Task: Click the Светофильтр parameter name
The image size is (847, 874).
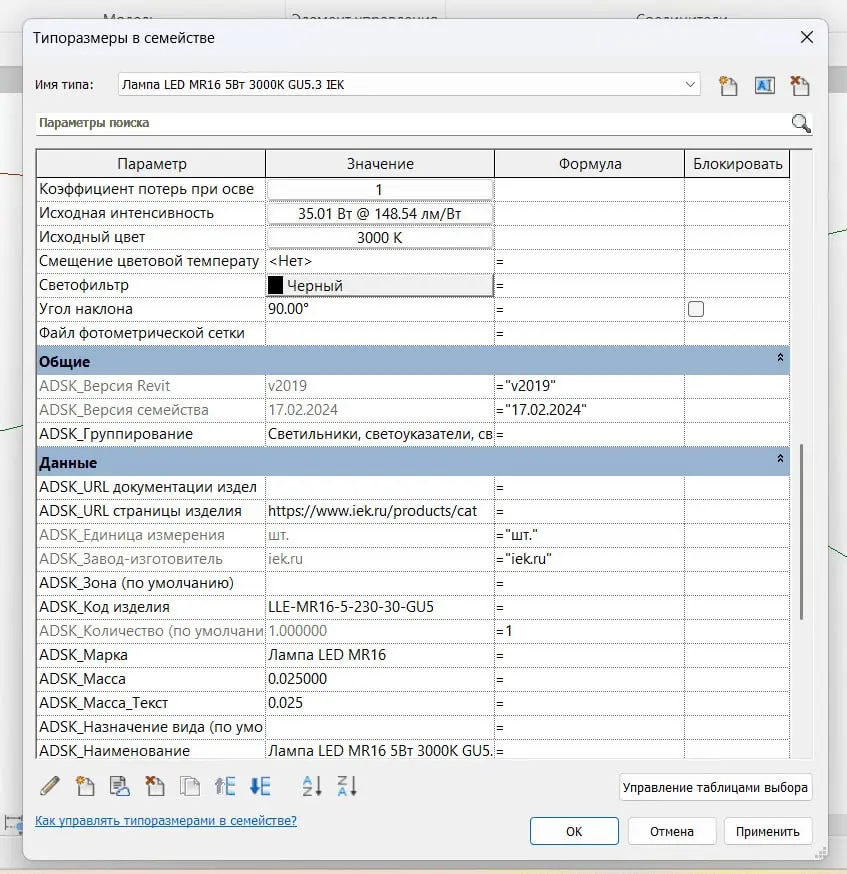Action: click(84, 285)
